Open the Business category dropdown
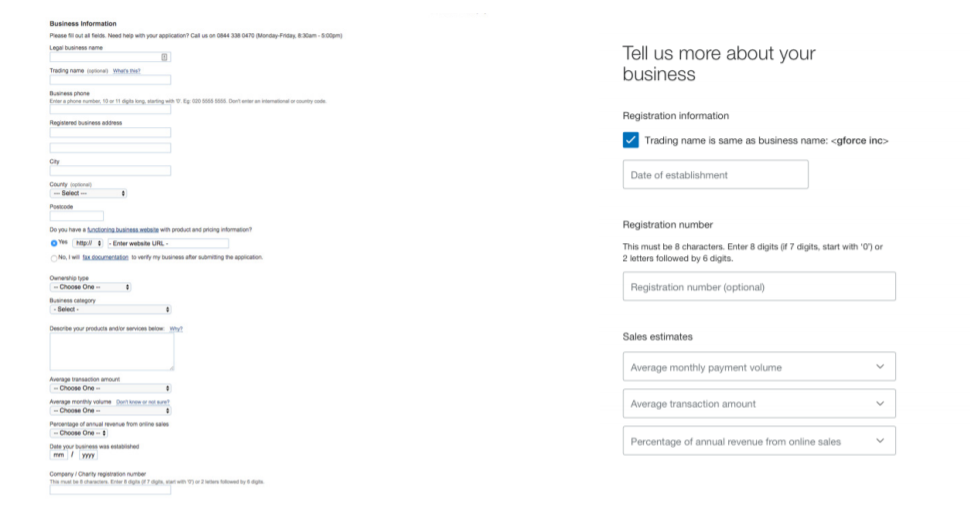 click(110, 310)
